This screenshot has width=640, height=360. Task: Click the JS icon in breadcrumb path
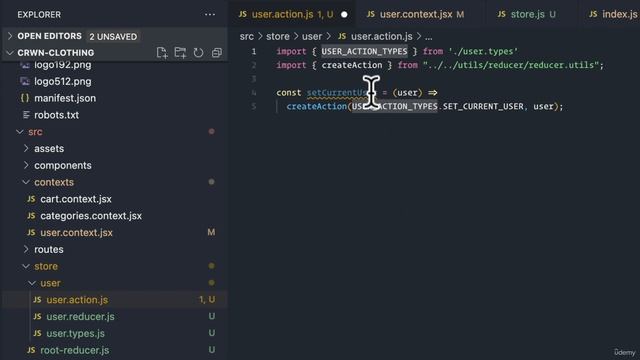[x=342, y=36]
